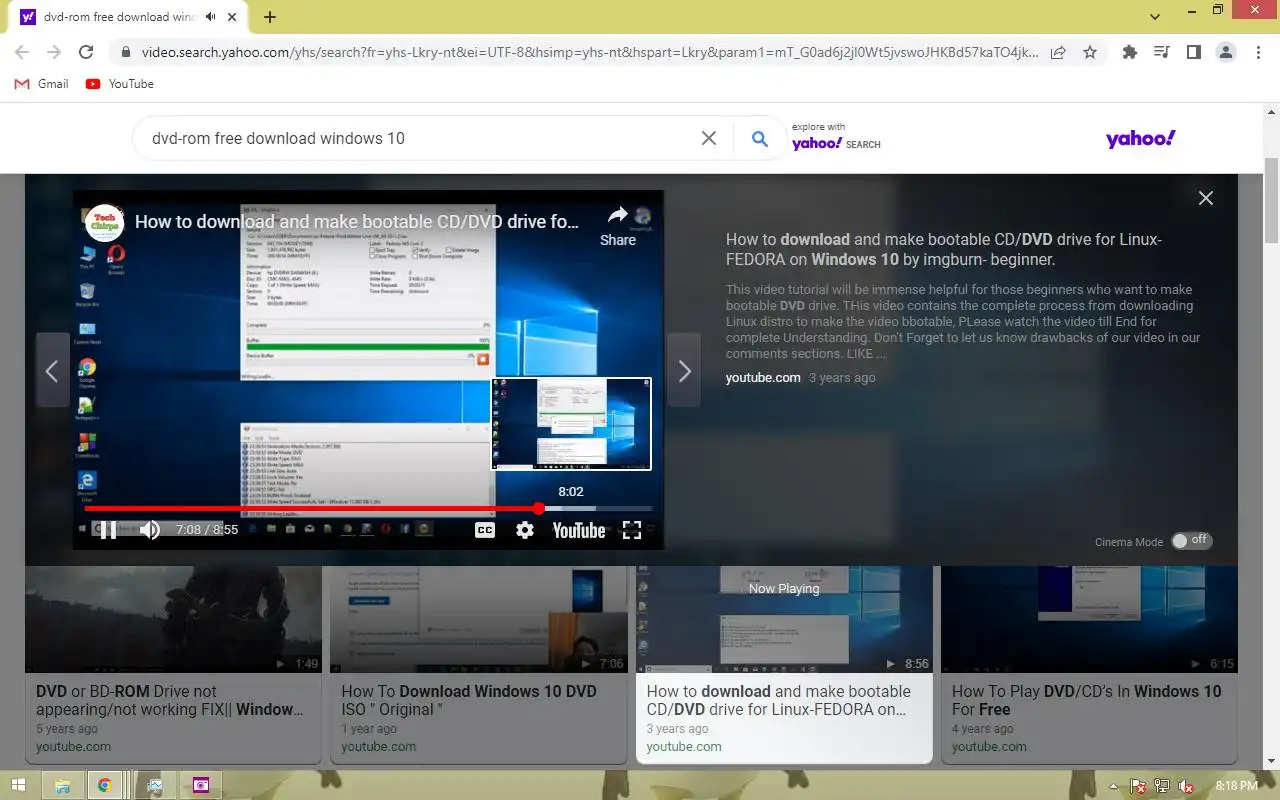Click the taskbar clock 8:18 PM
This screenshot has width=1280, height=800.
point(1237,786)
